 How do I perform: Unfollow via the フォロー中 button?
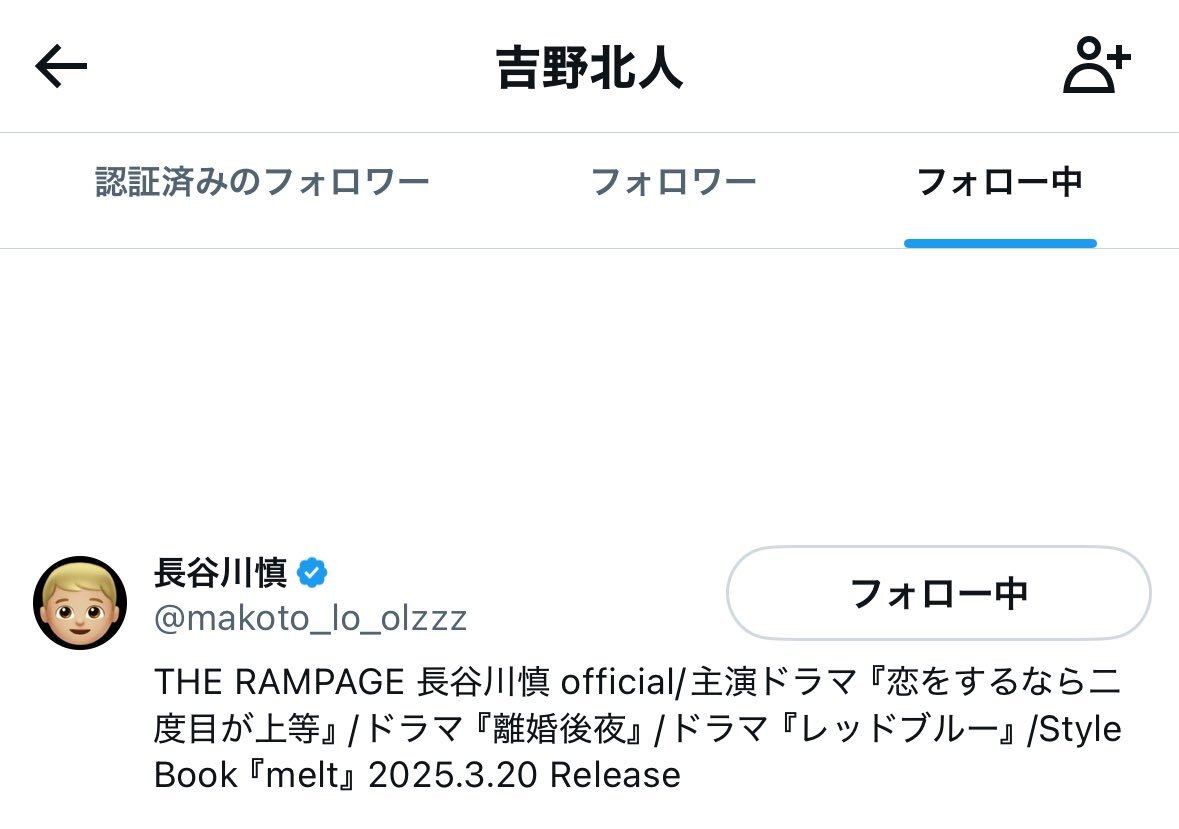pos(938,593)
